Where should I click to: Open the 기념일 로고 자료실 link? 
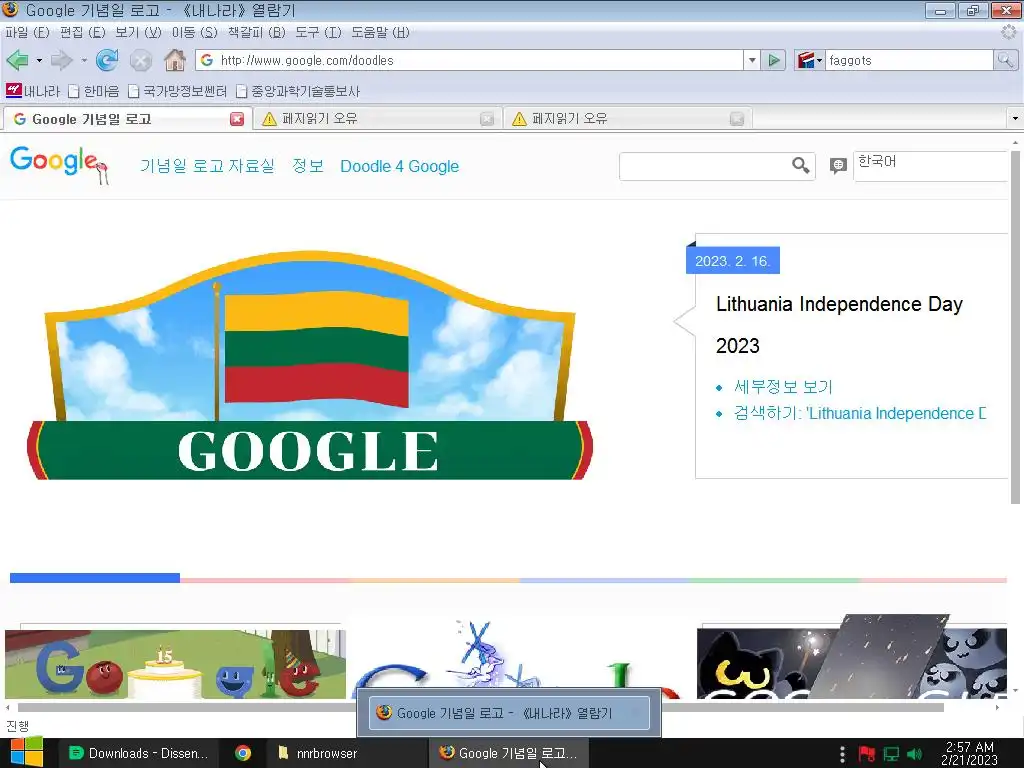pos(207,166)
